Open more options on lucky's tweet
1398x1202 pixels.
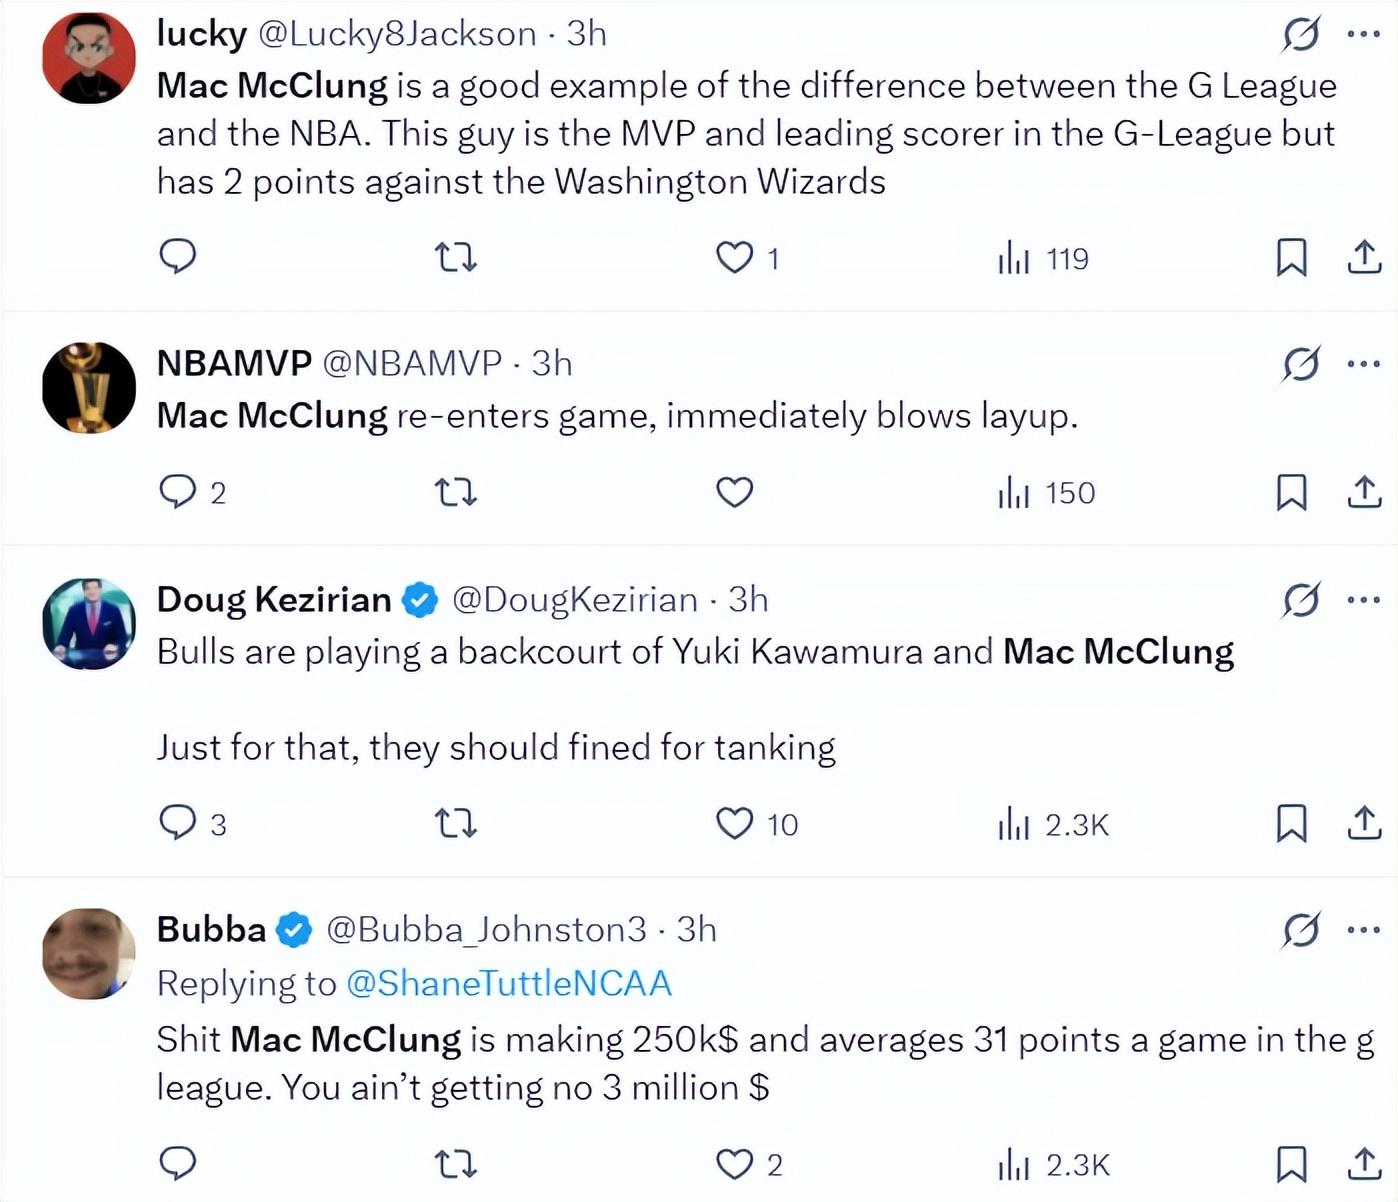(1364, 34)
